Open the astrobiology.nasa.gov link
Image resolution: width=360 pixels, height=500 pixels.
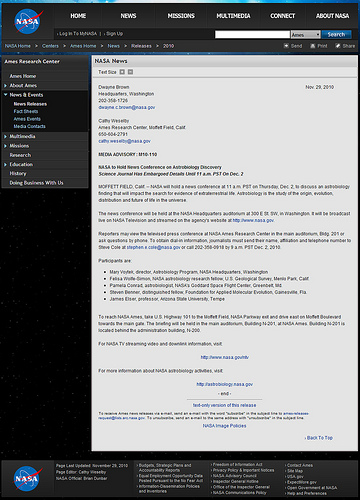(224, 384)
